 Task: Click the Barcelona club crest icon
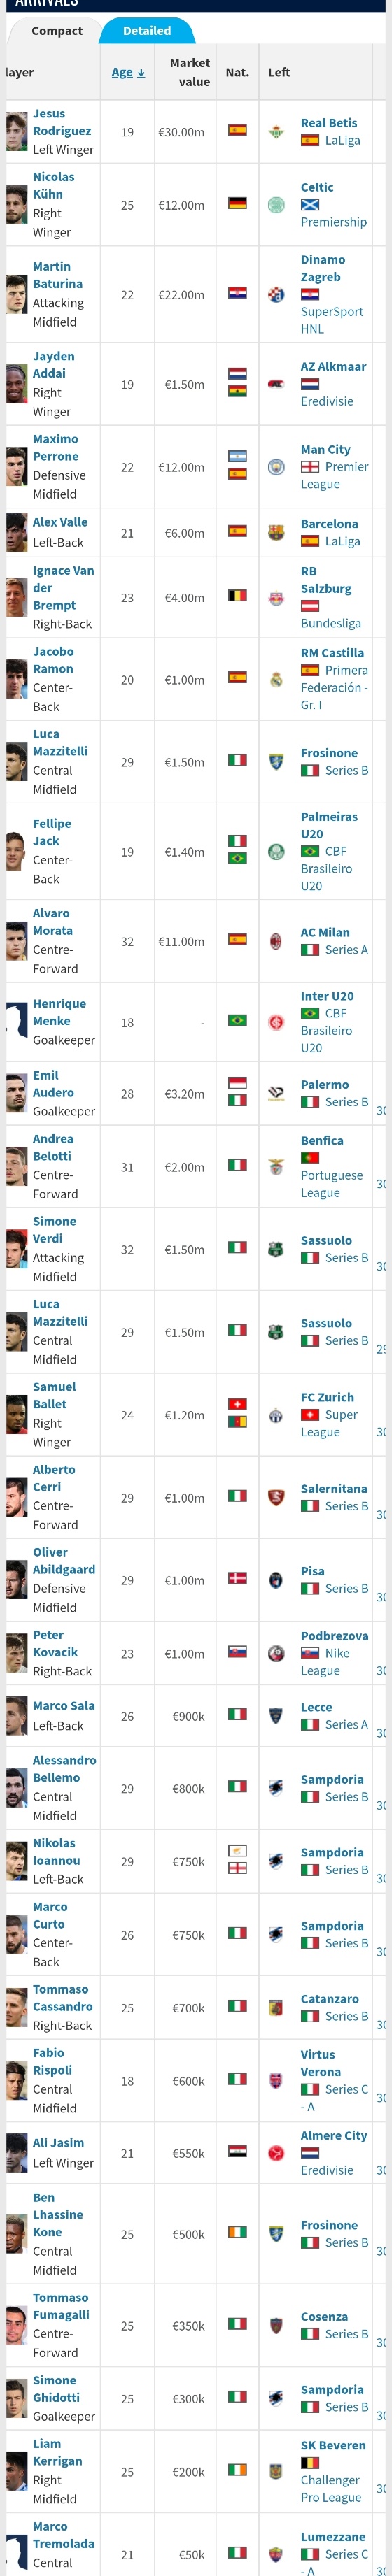point(276,533)
